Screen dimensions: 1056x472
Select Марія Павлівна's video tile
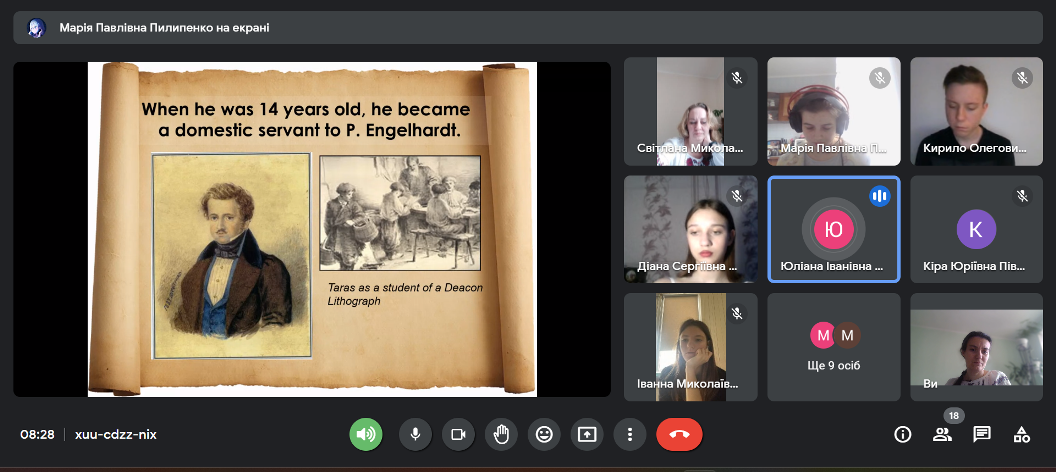pos(834,111)
